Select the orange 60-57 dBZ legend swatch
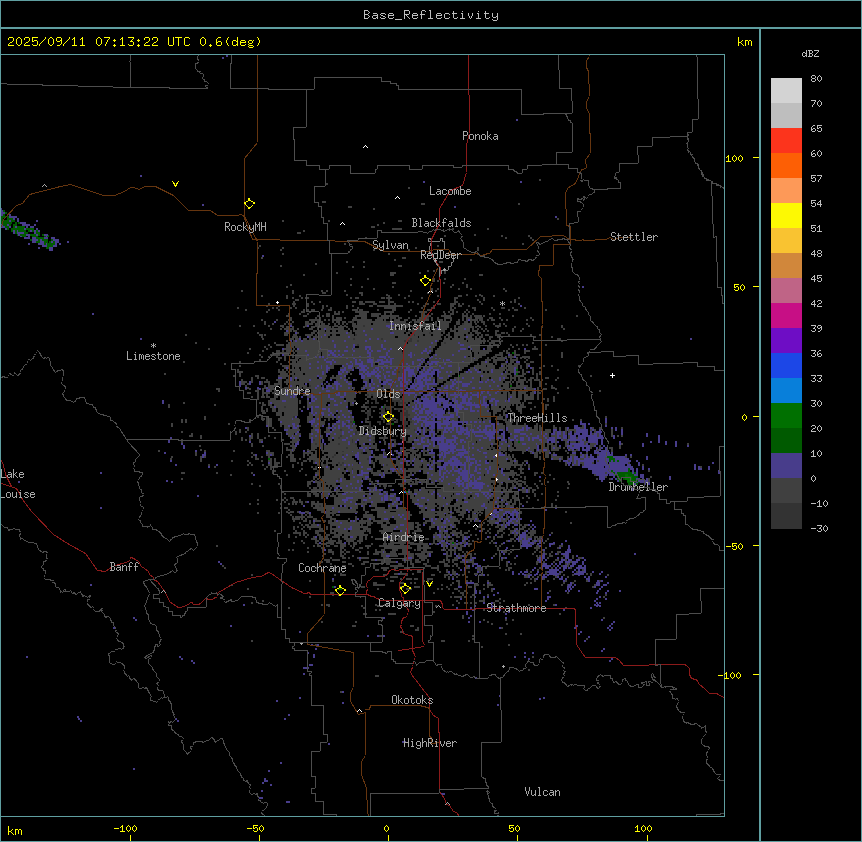This screenshot has width=862, height=842. pos(786,165)
